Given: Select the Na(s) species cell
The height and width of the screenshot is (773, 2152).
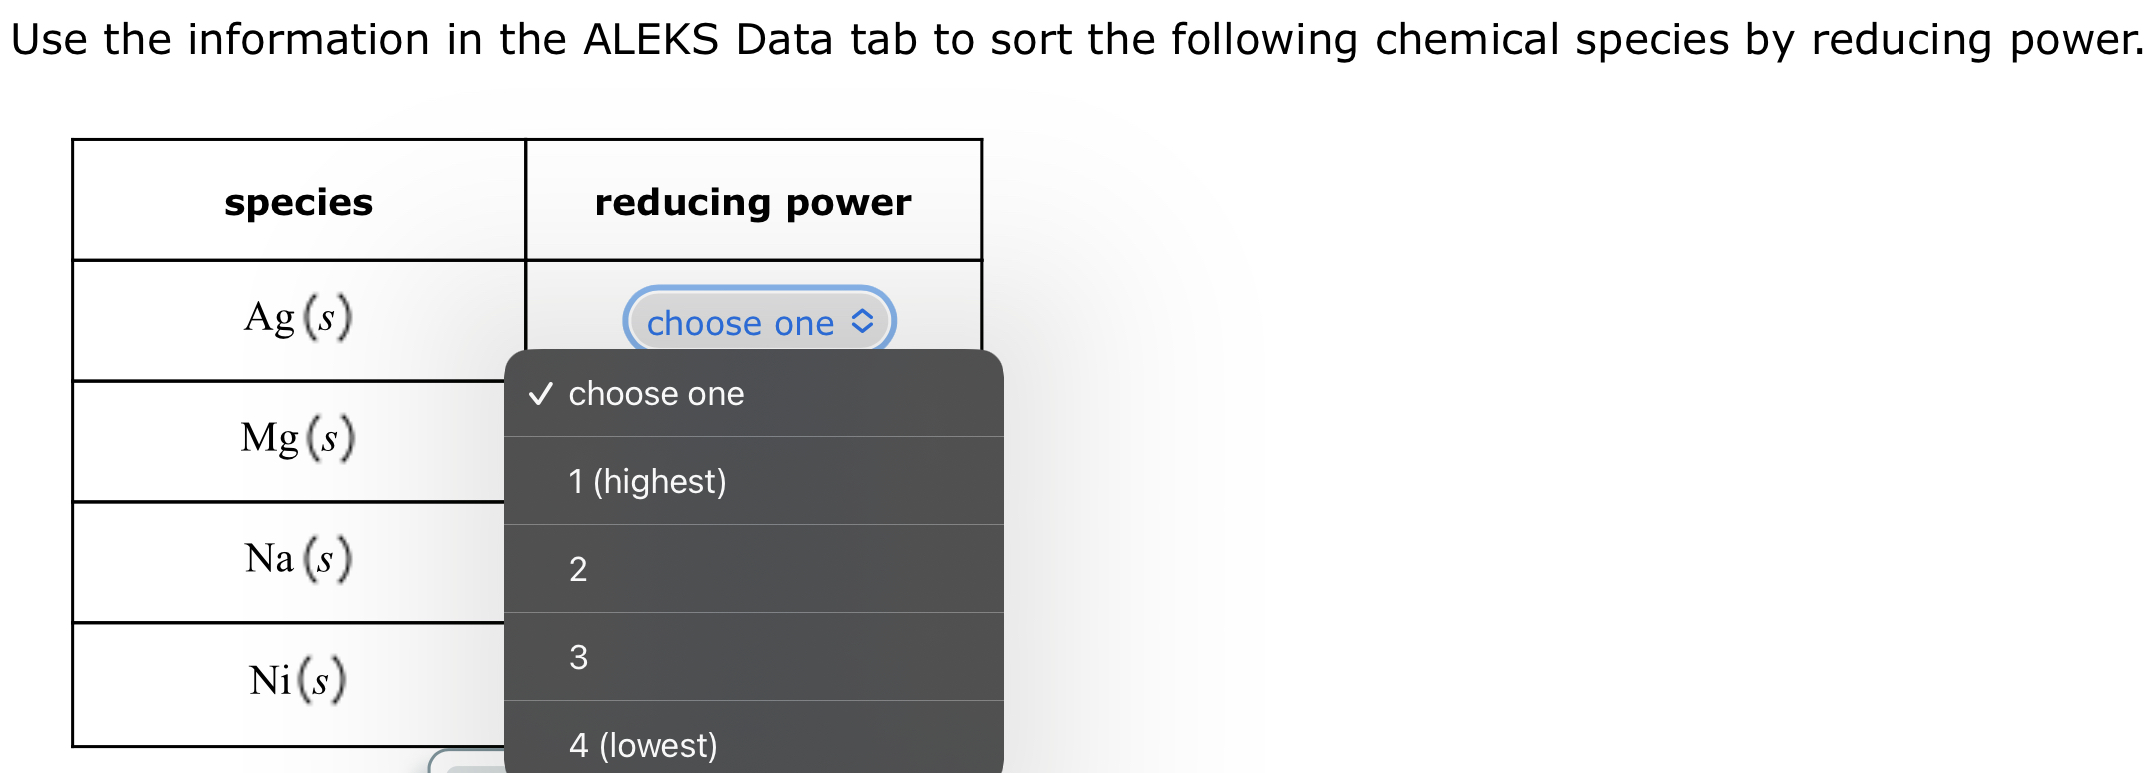Looking at the screenshot, I should click(x=298, y=560).
